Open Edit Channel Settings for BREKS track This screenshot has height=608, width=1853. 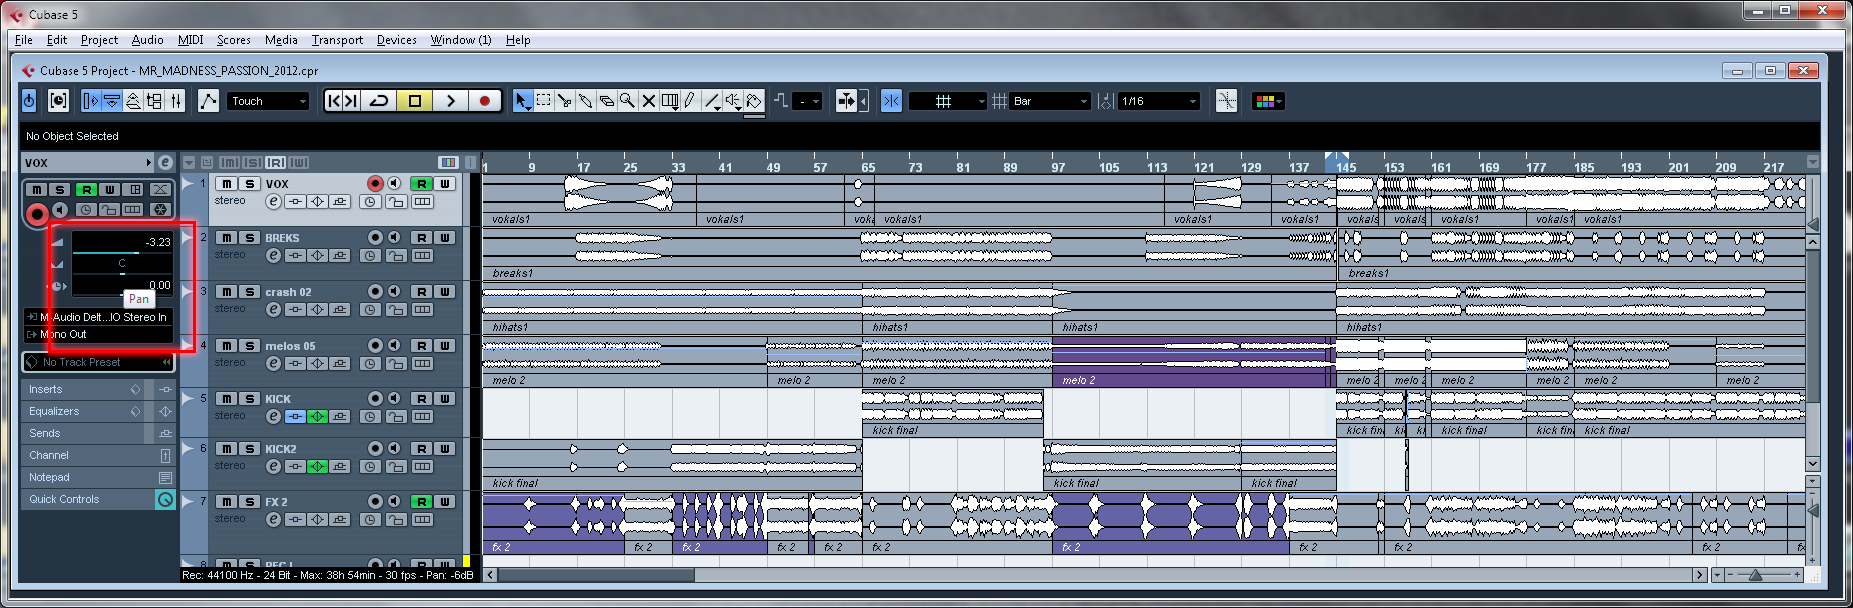point(273,256)
